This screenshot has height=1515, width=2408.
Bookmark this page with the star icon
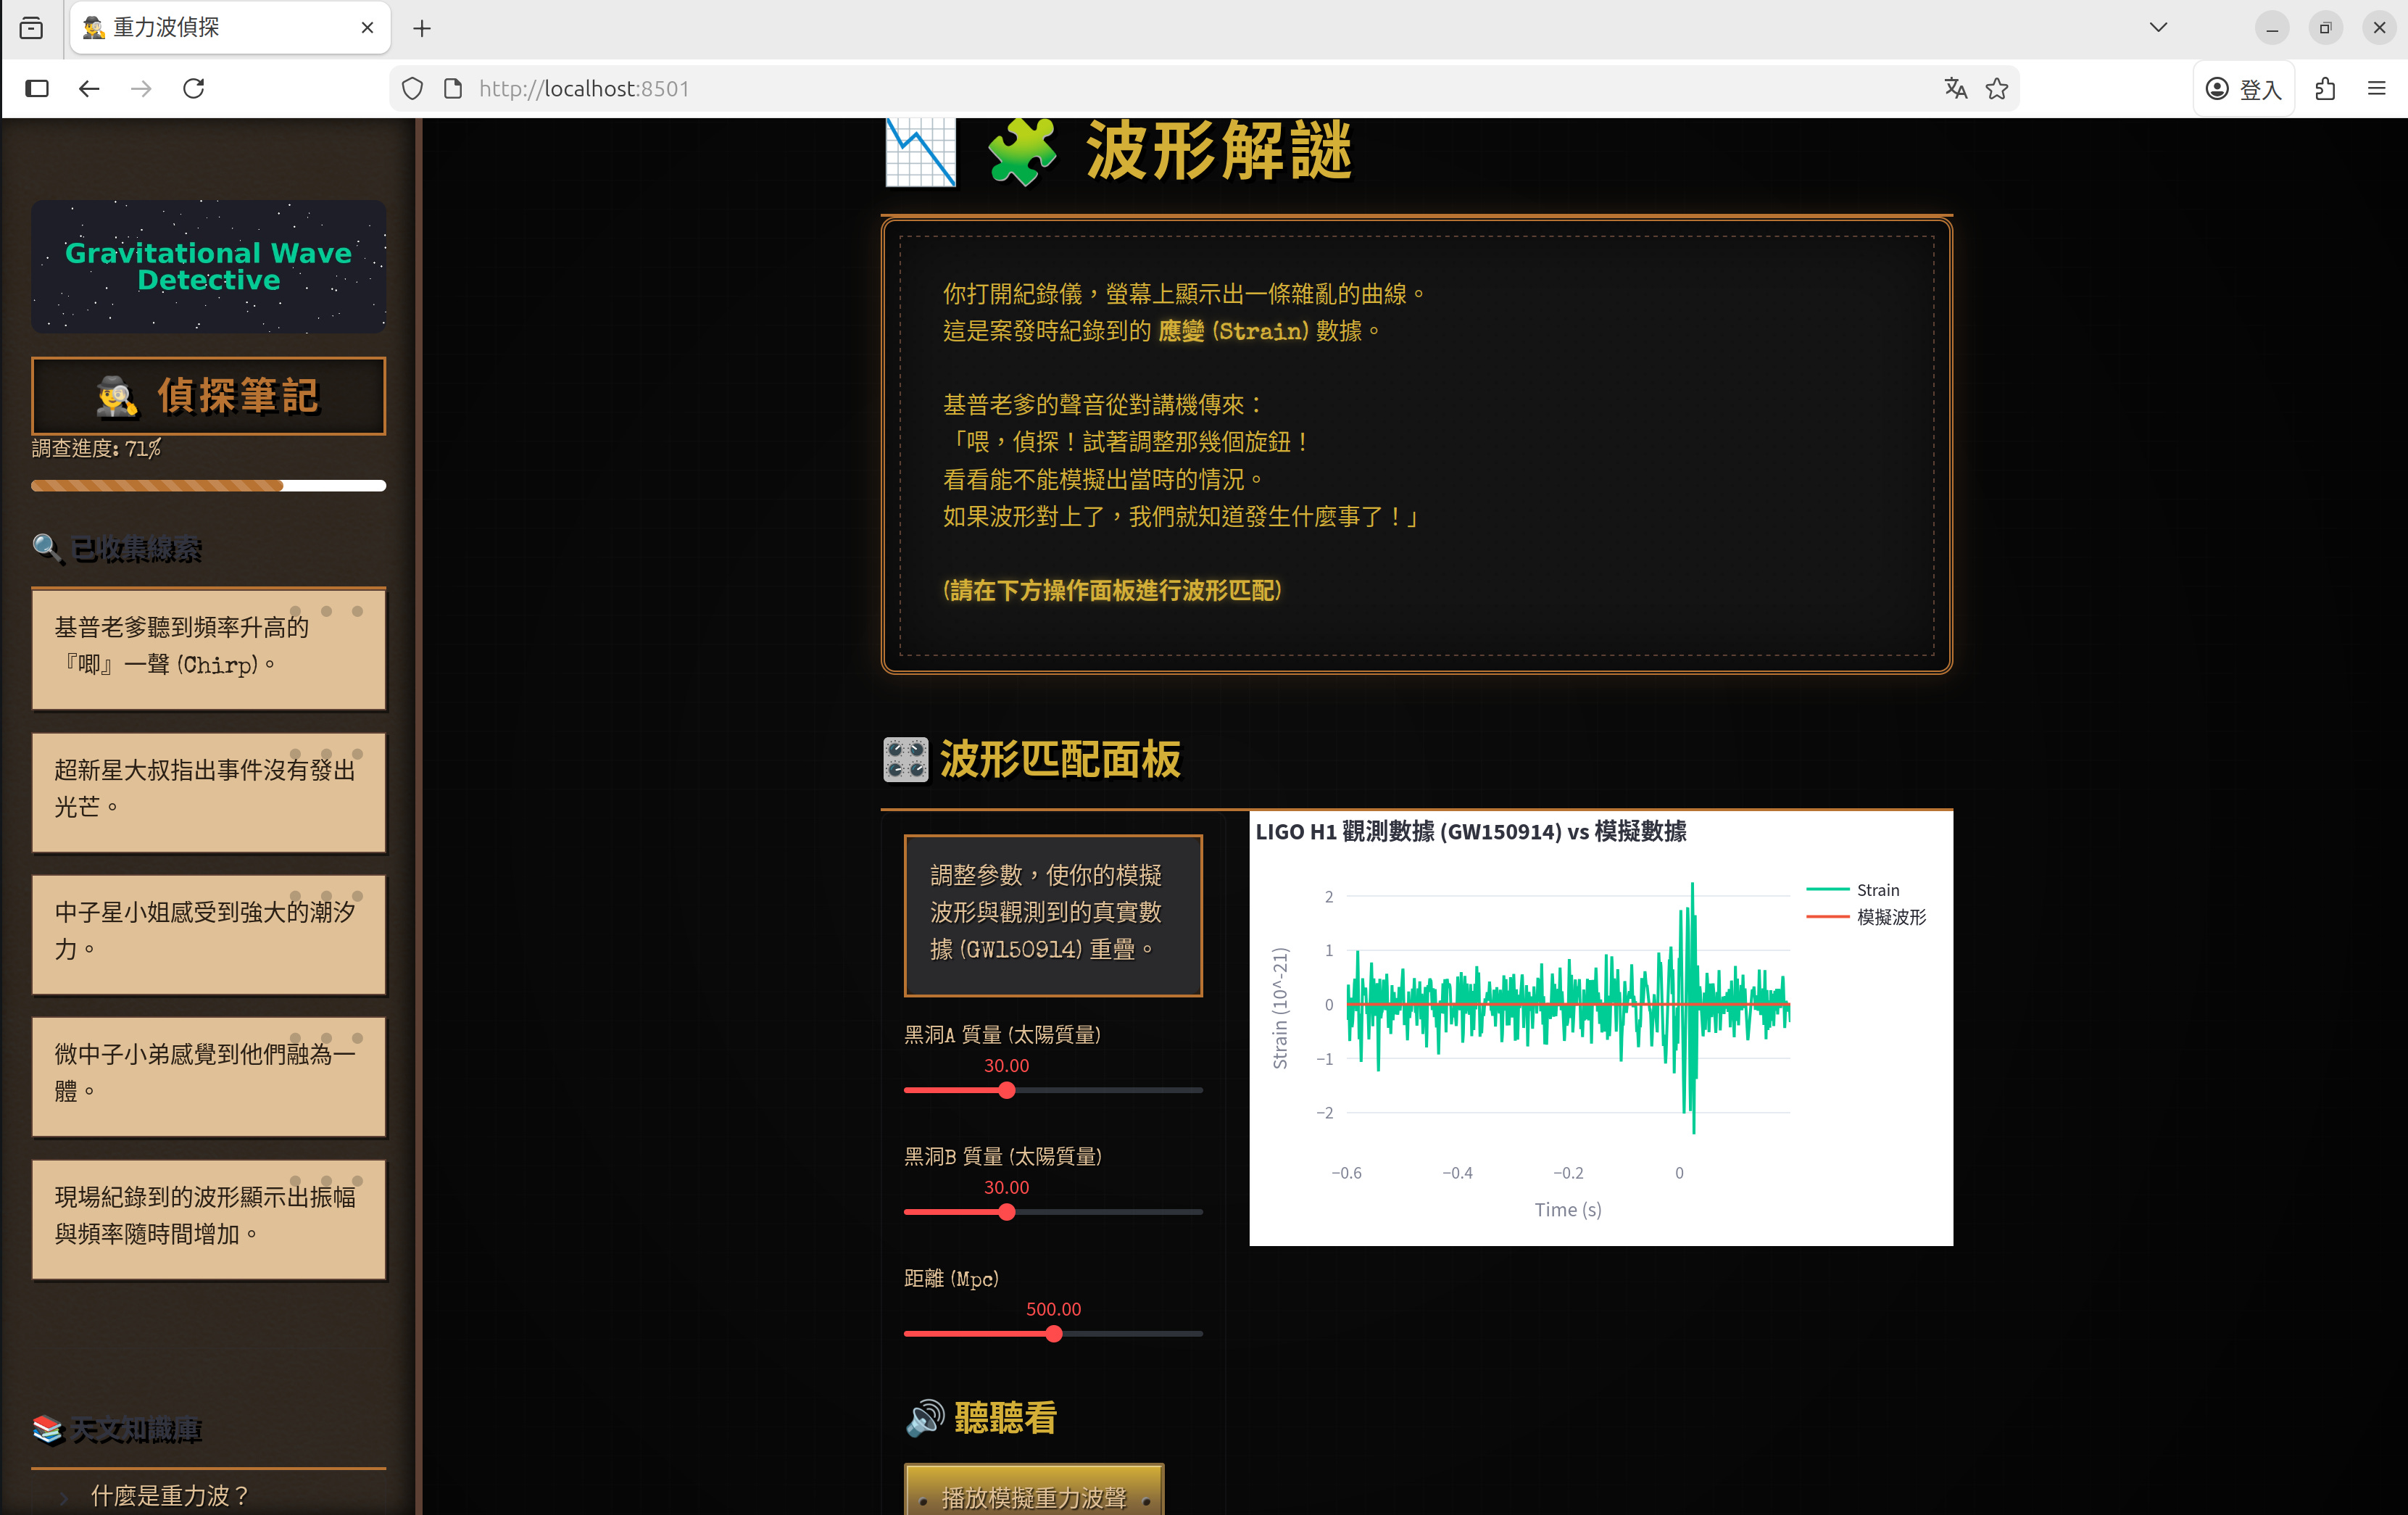(x=1997, y=88)
